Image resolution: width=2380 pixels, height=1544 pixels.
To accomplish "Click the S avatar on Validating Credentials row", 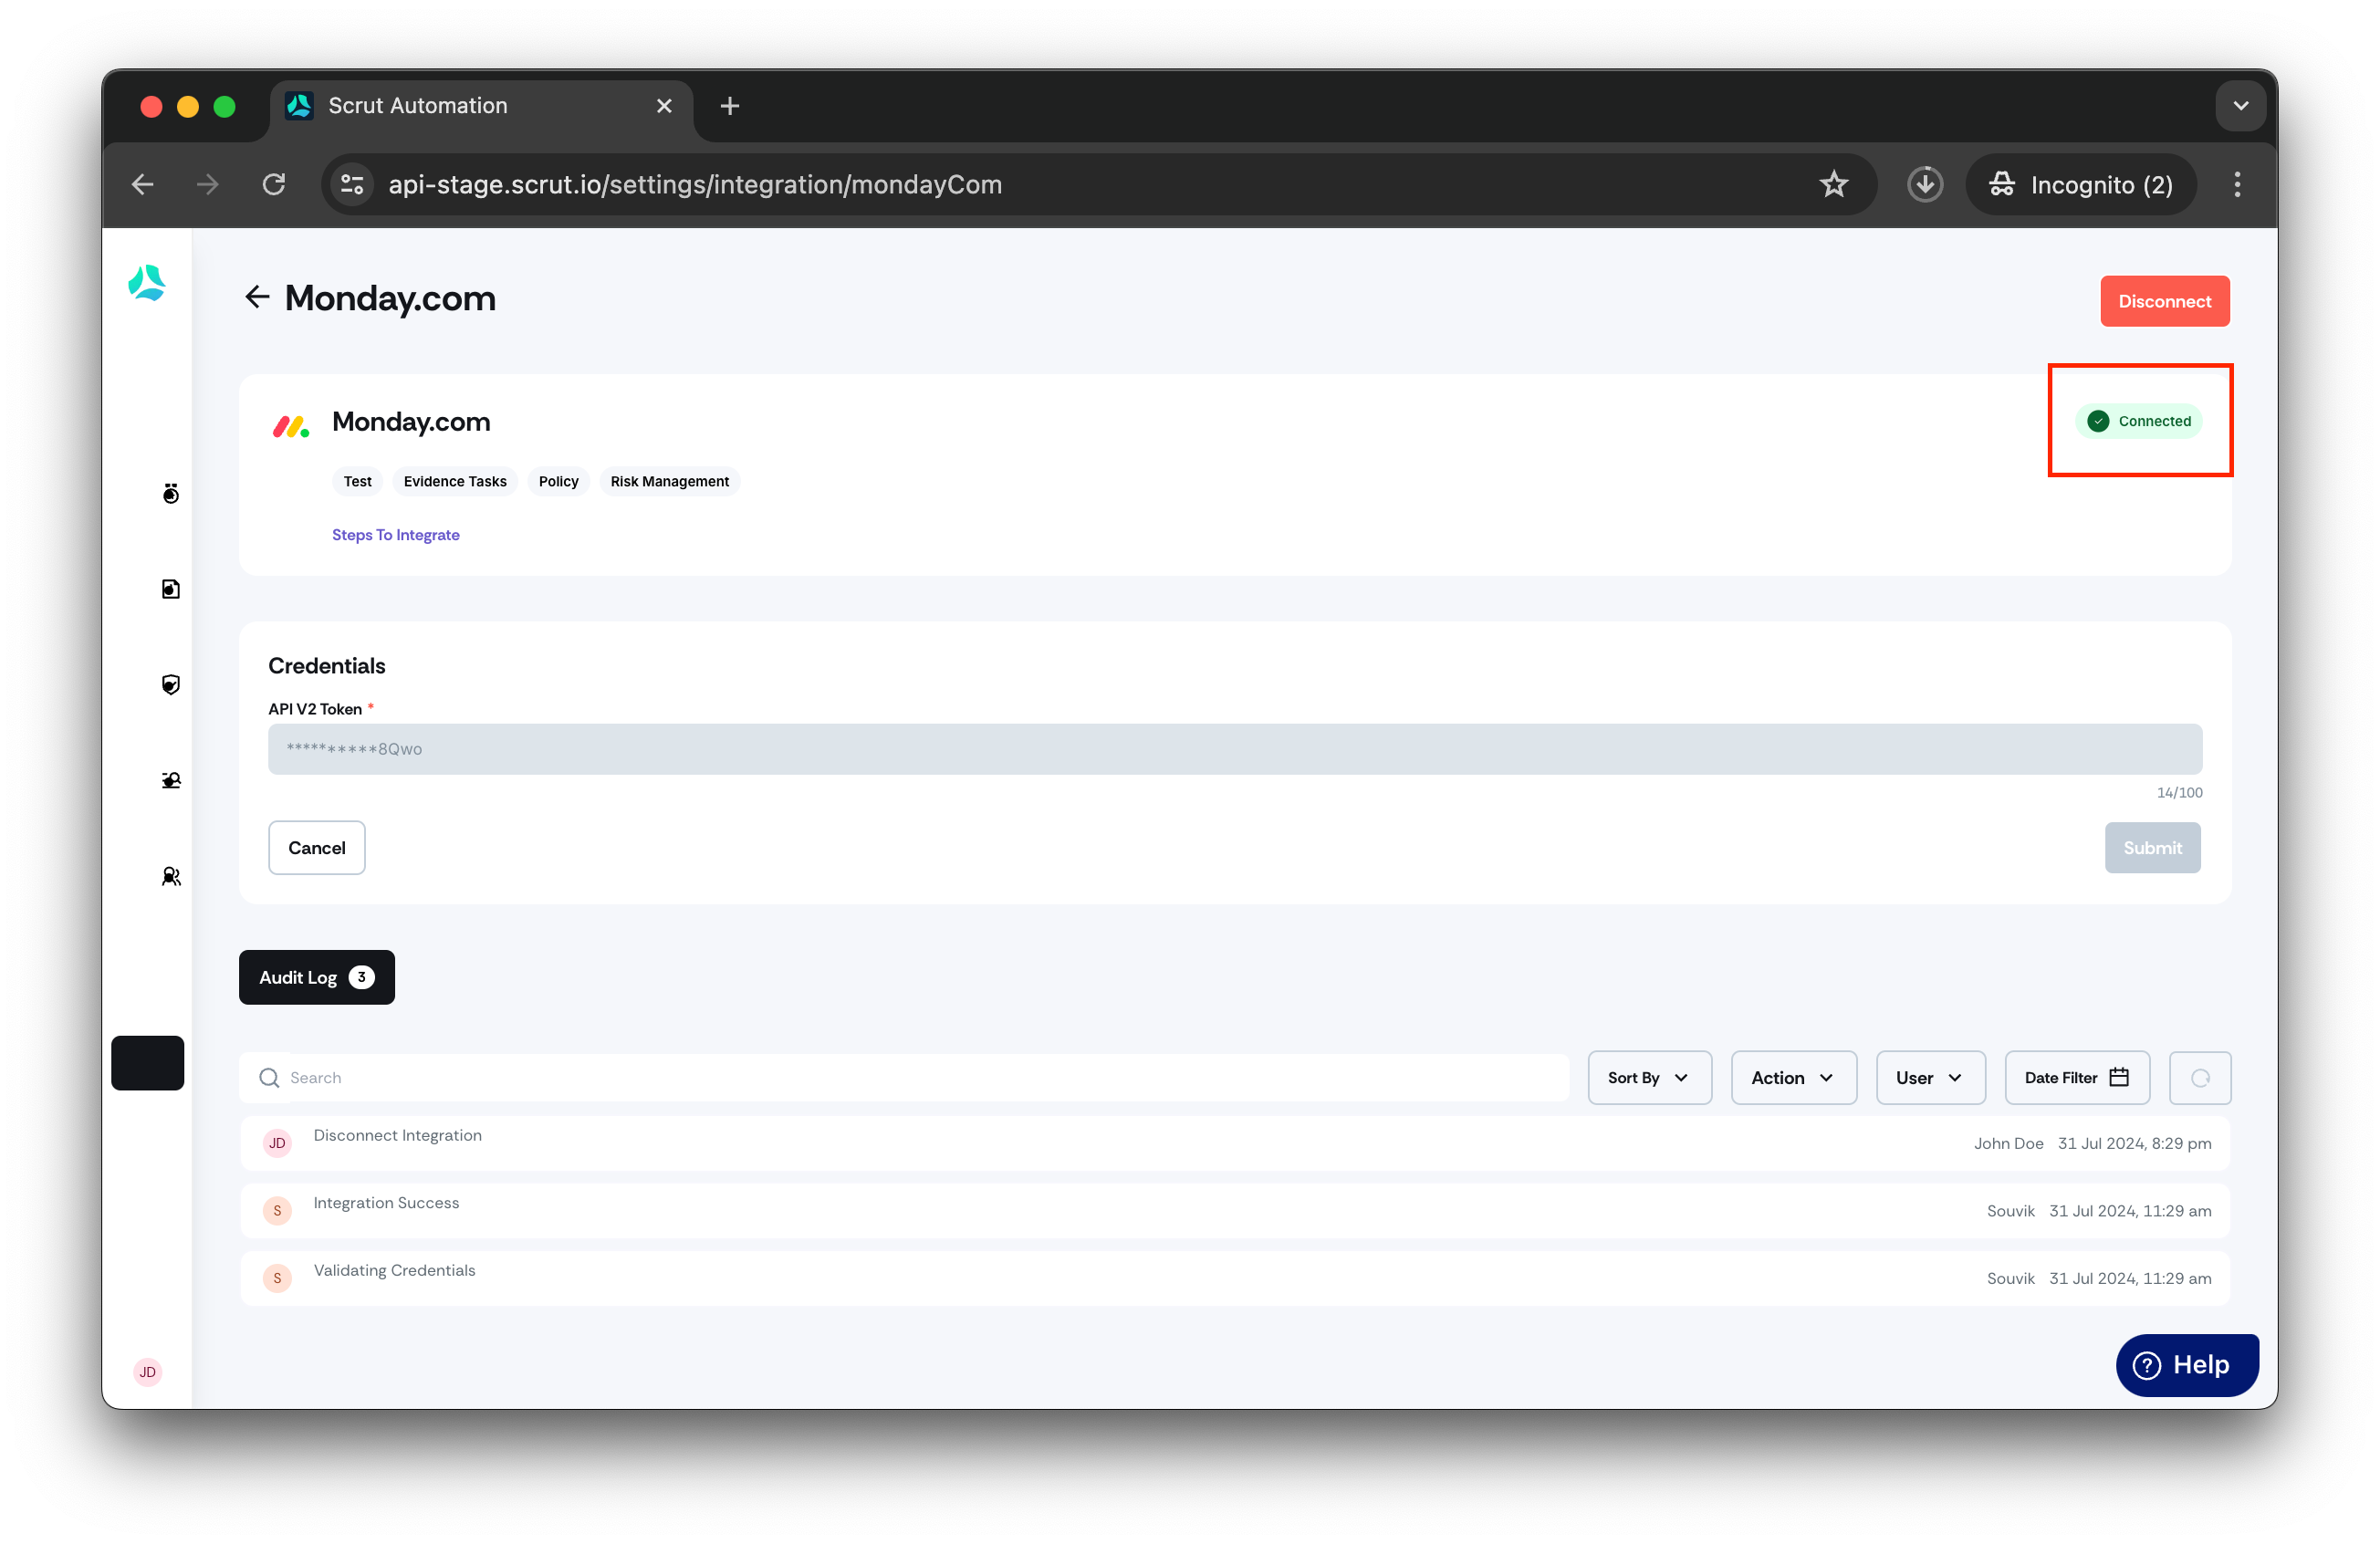I will (277, 1277).
